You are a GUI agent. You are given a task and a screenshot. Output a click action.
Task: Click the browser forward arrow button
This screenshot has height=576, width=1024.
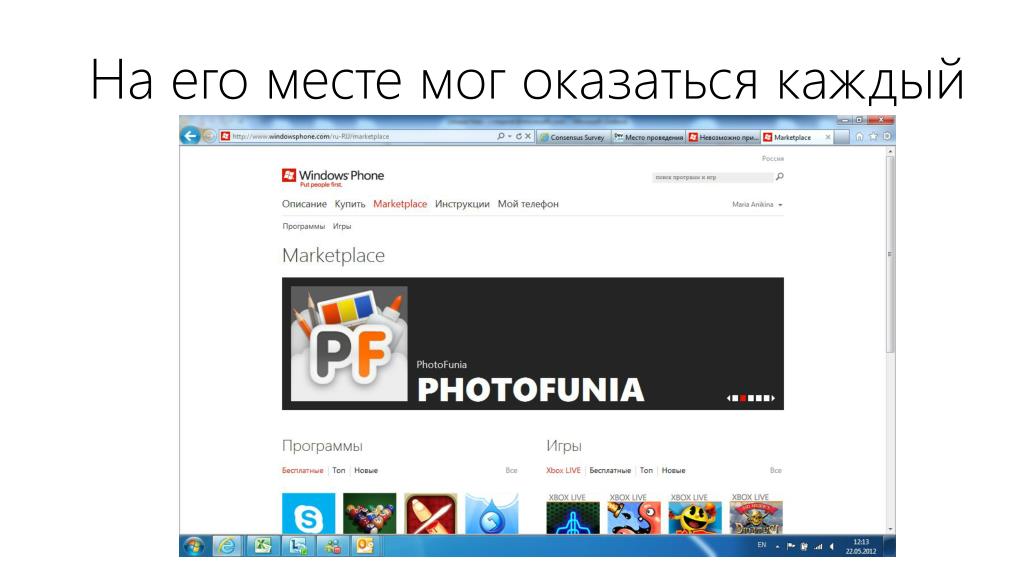pos(209,136)
